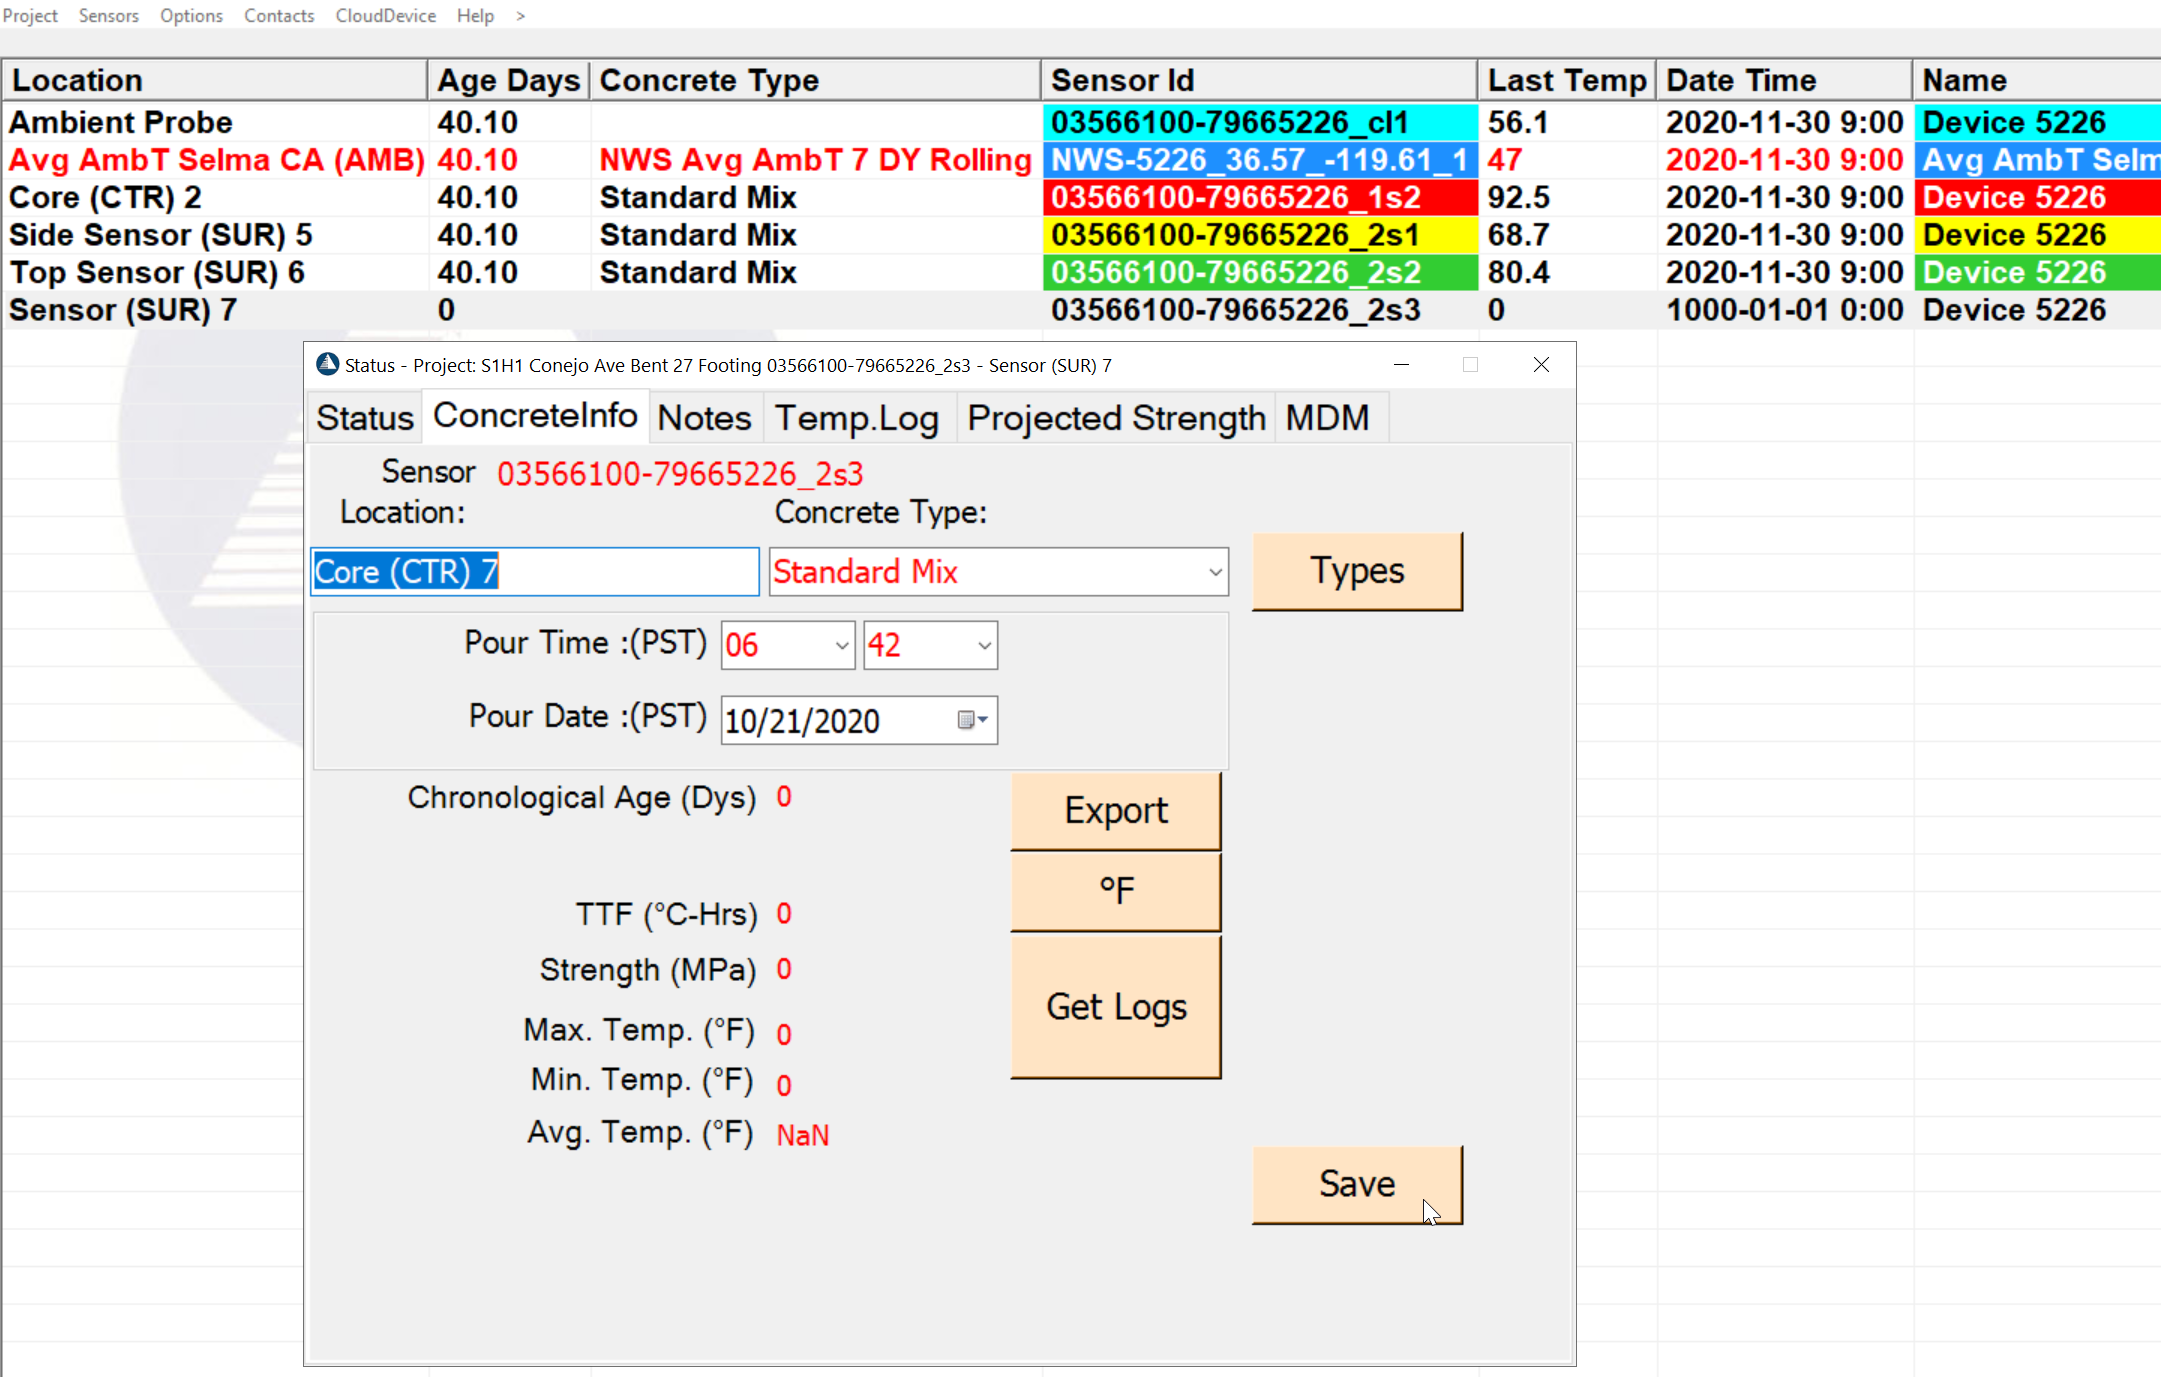Viewport: 2161px width, 1377px height.
Task: Open the CloudDevice menu
Action: pos(385,16)
